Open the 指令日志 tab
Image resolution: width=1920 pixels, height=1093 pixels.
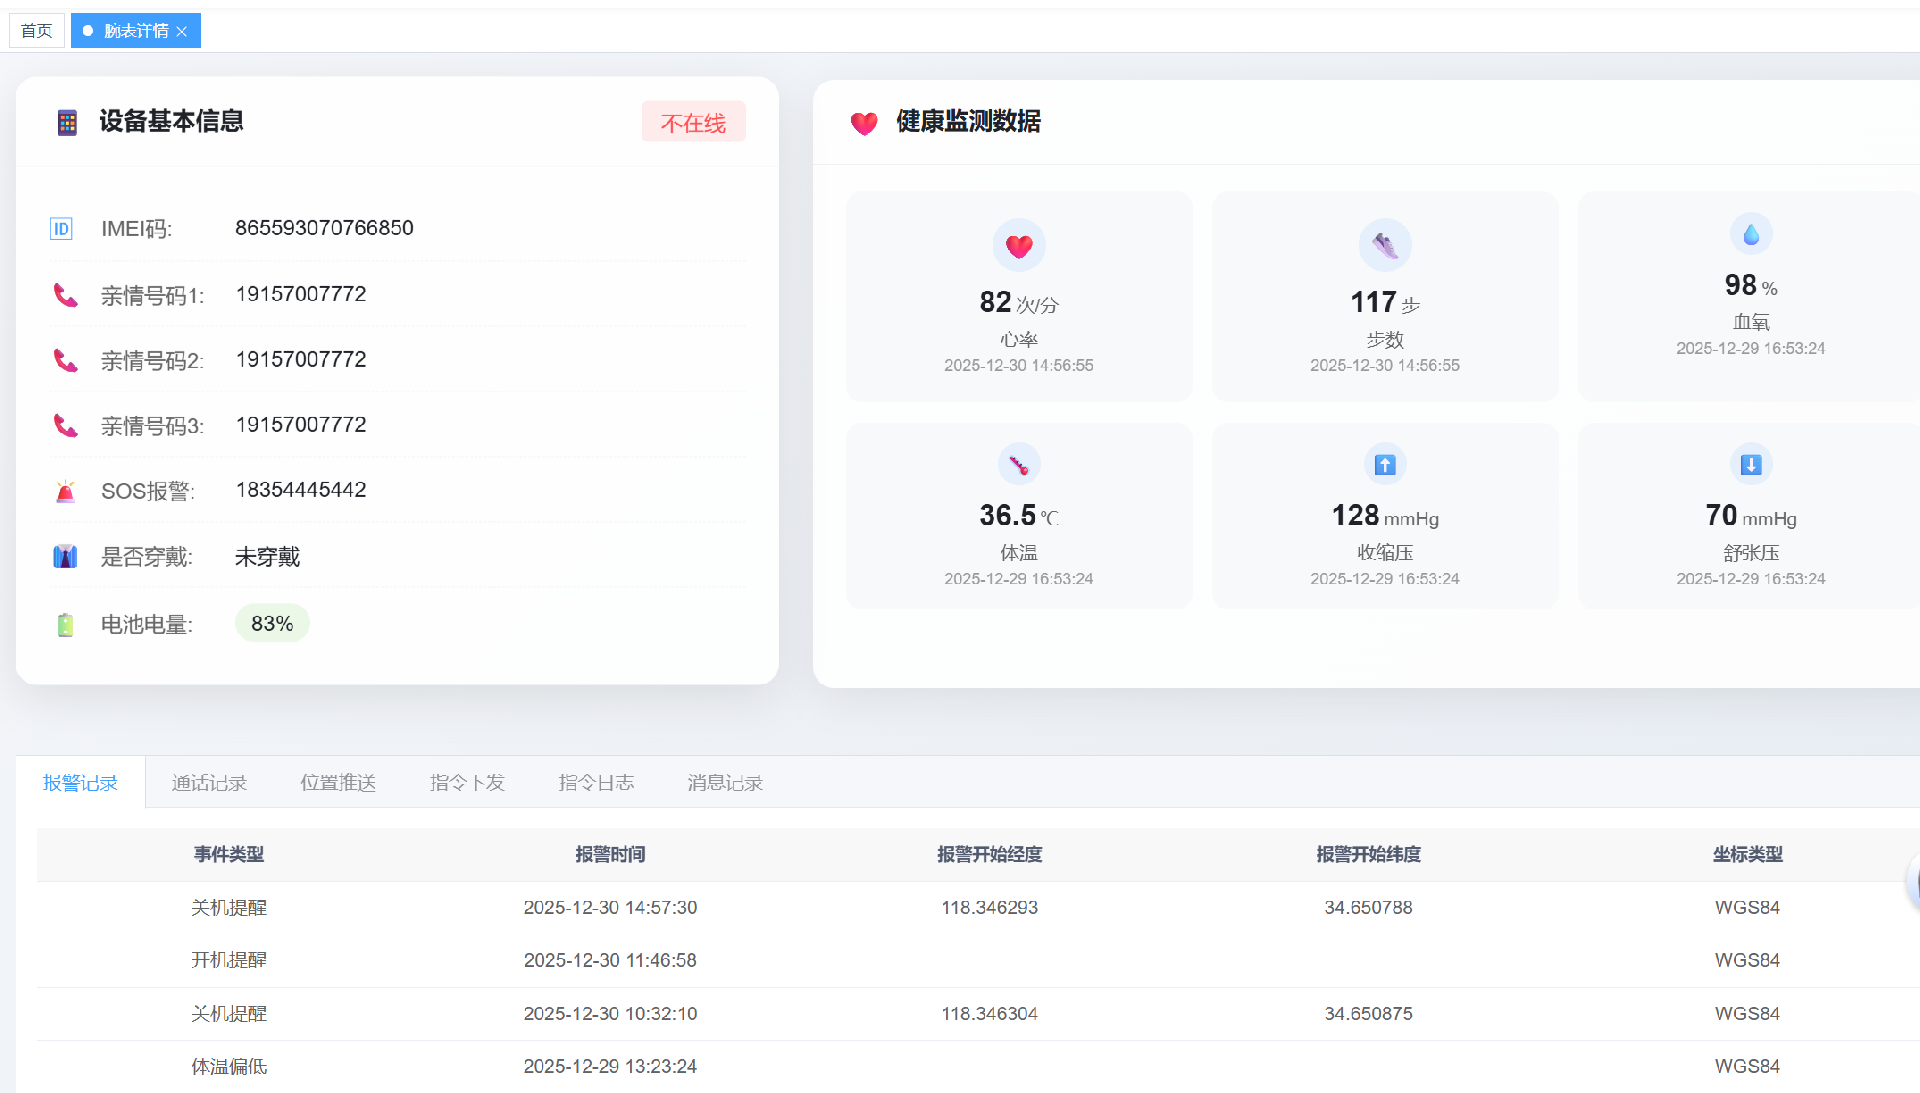(x=596, y=783)
